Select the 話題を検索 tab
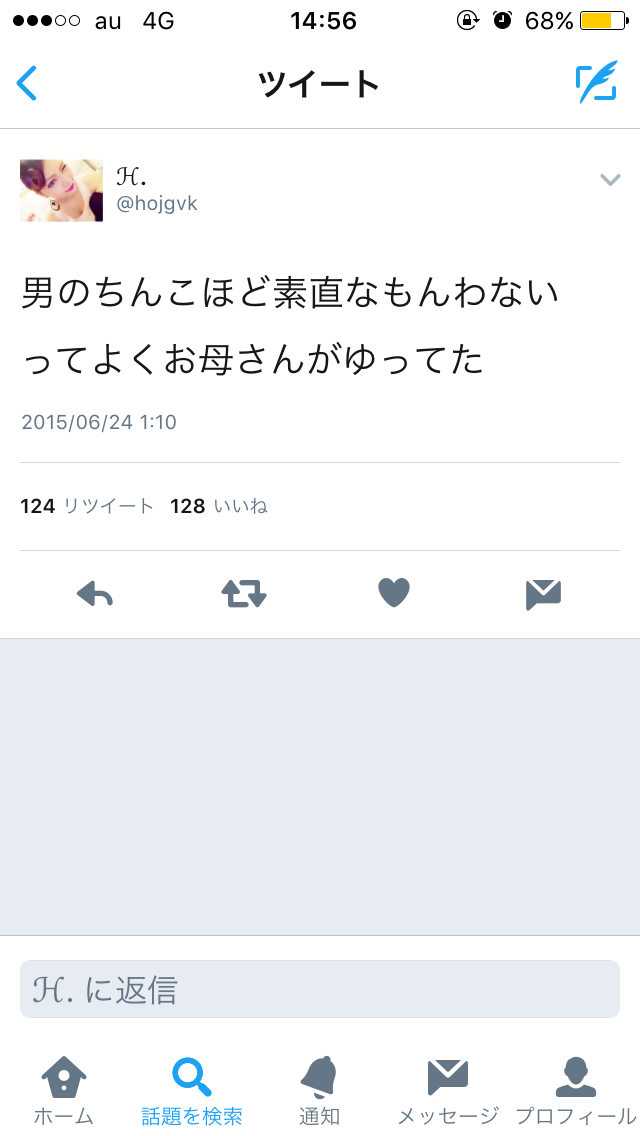Viewport: 640px width, 1136px height. click(x=192, y=1090)
